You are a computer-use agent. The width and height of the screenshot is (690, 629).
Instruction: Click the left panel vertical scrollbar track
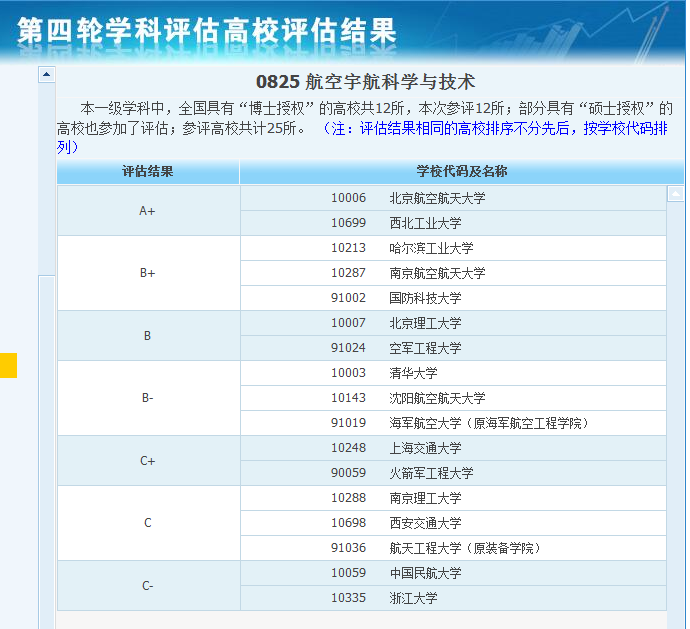46,400
